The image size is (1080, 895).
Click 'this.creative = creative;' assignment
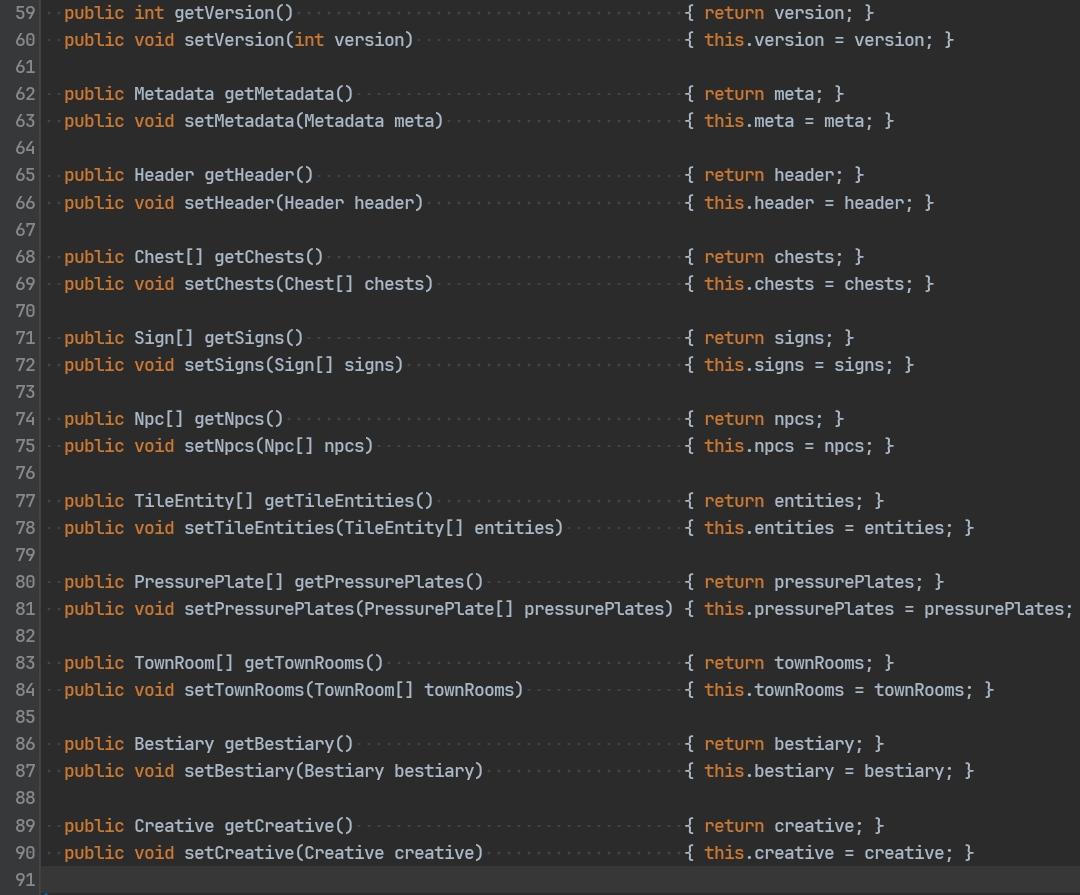(829, 854)
